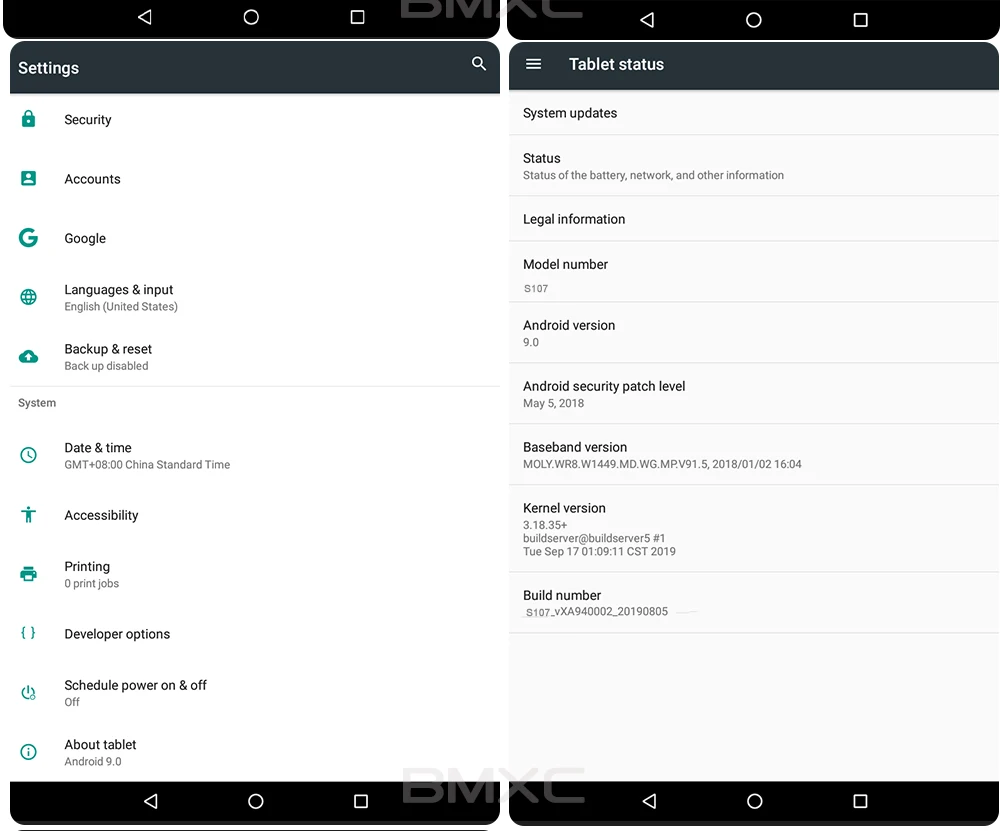The height and width of the screenshot is (831, 1000).
Task: Open Status battery and network information
Action: click(754, 166)
